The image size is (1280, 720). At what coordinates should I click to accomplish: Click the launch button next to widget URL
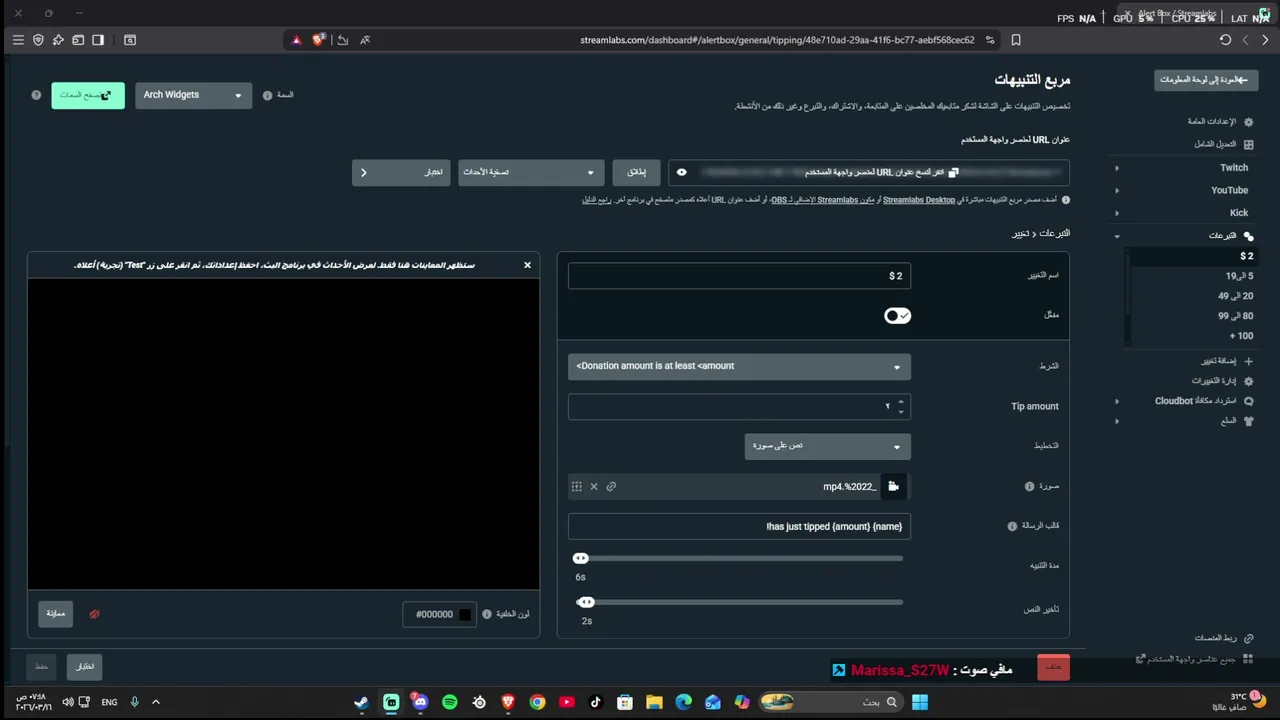pyautogui.click(x=637, y=172)
